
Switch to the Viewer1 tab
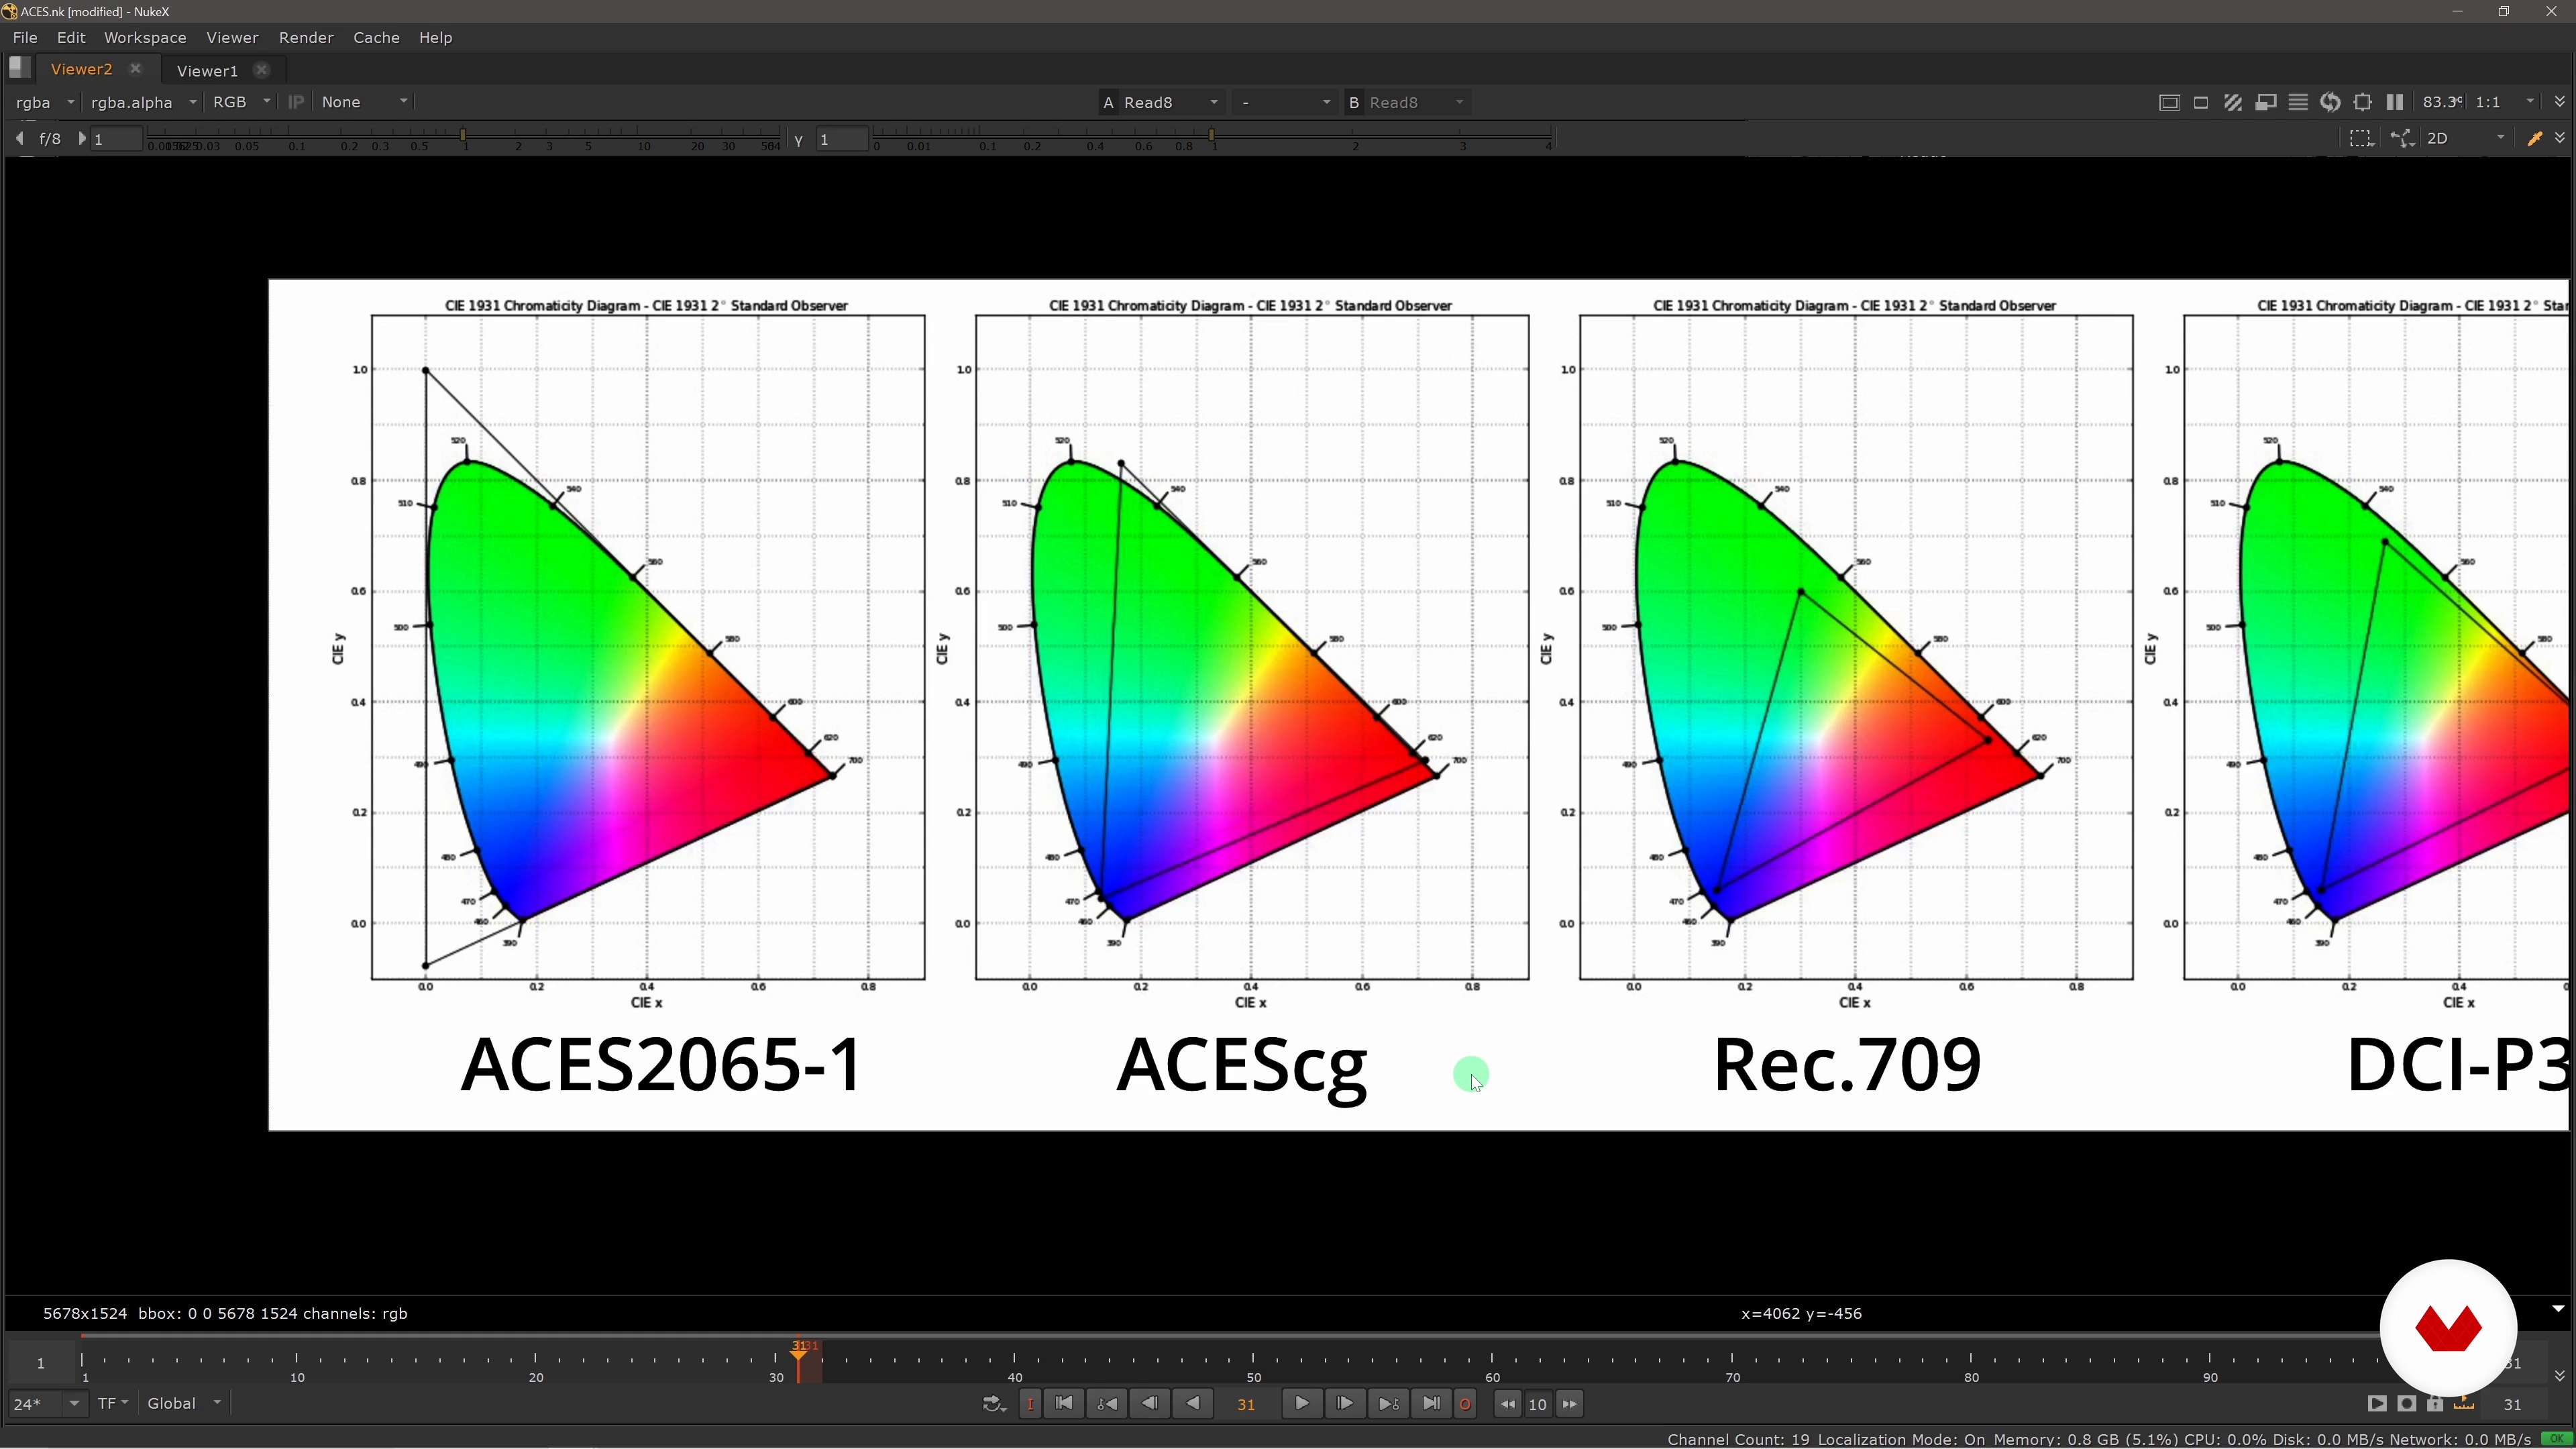coord(207,70)
